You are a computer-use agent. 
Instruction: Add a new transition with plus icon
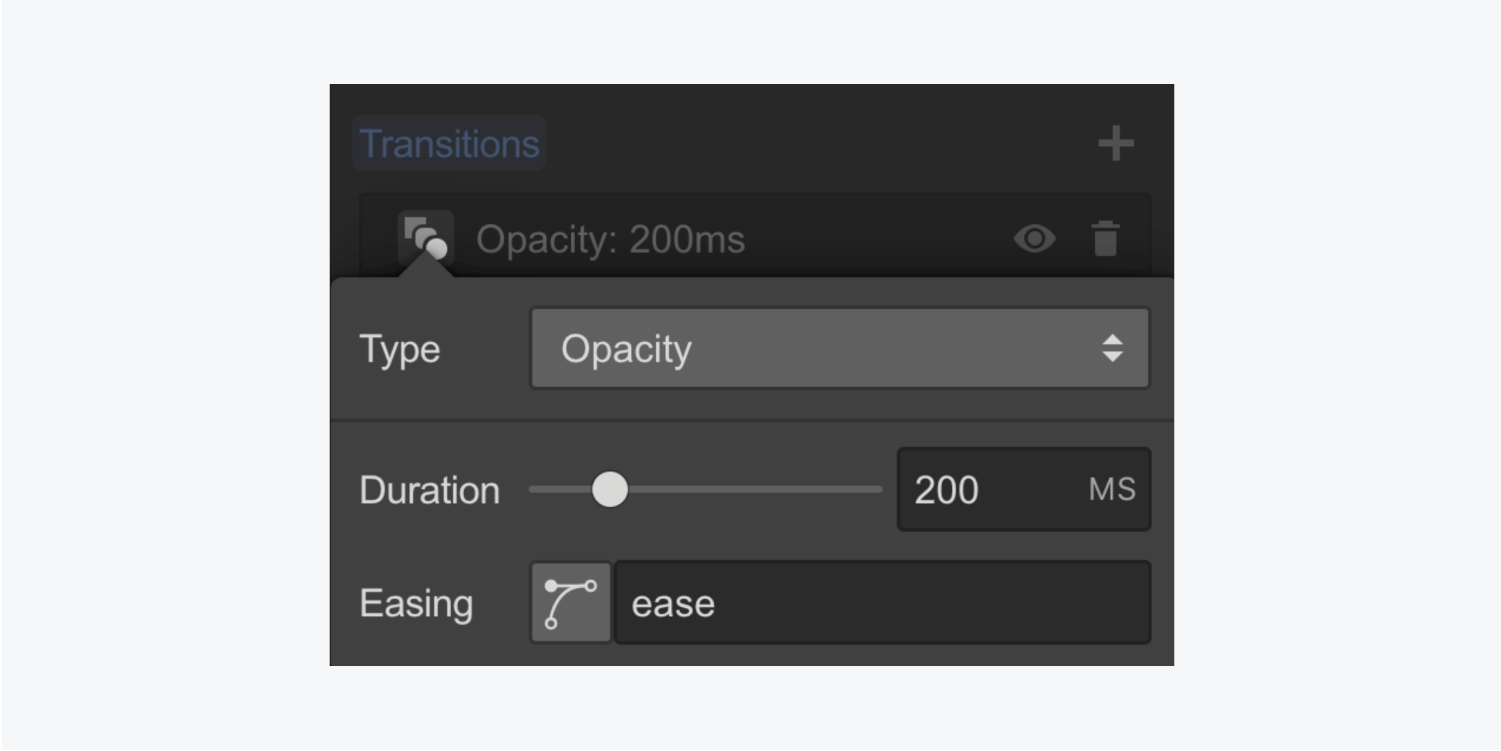pyautogui.click(x=1115, y=144)
